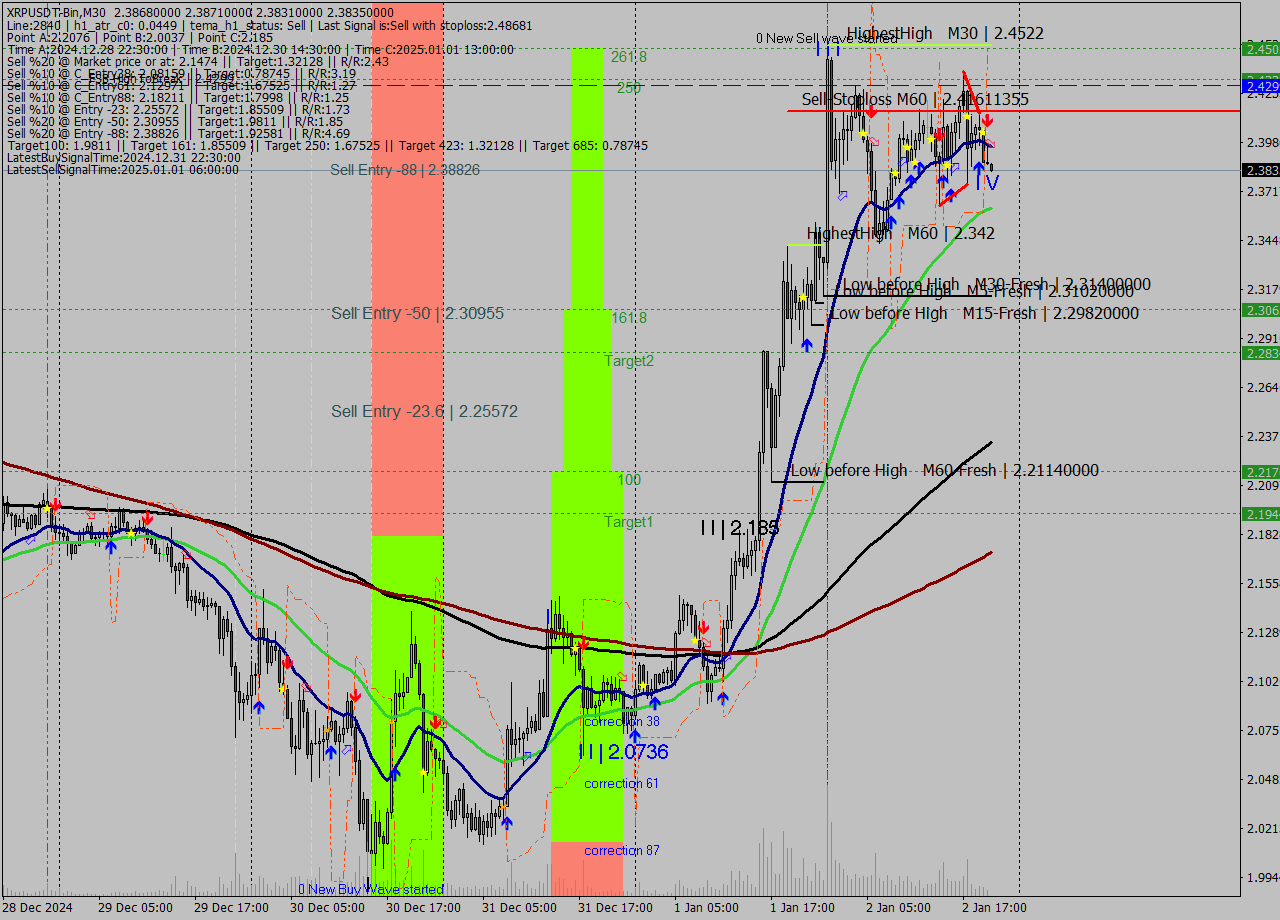Select the blue 'I I | 2.0736' wave label
Image resolution: width=1280 pixels, height=920 pixels.
click(623, 752)
